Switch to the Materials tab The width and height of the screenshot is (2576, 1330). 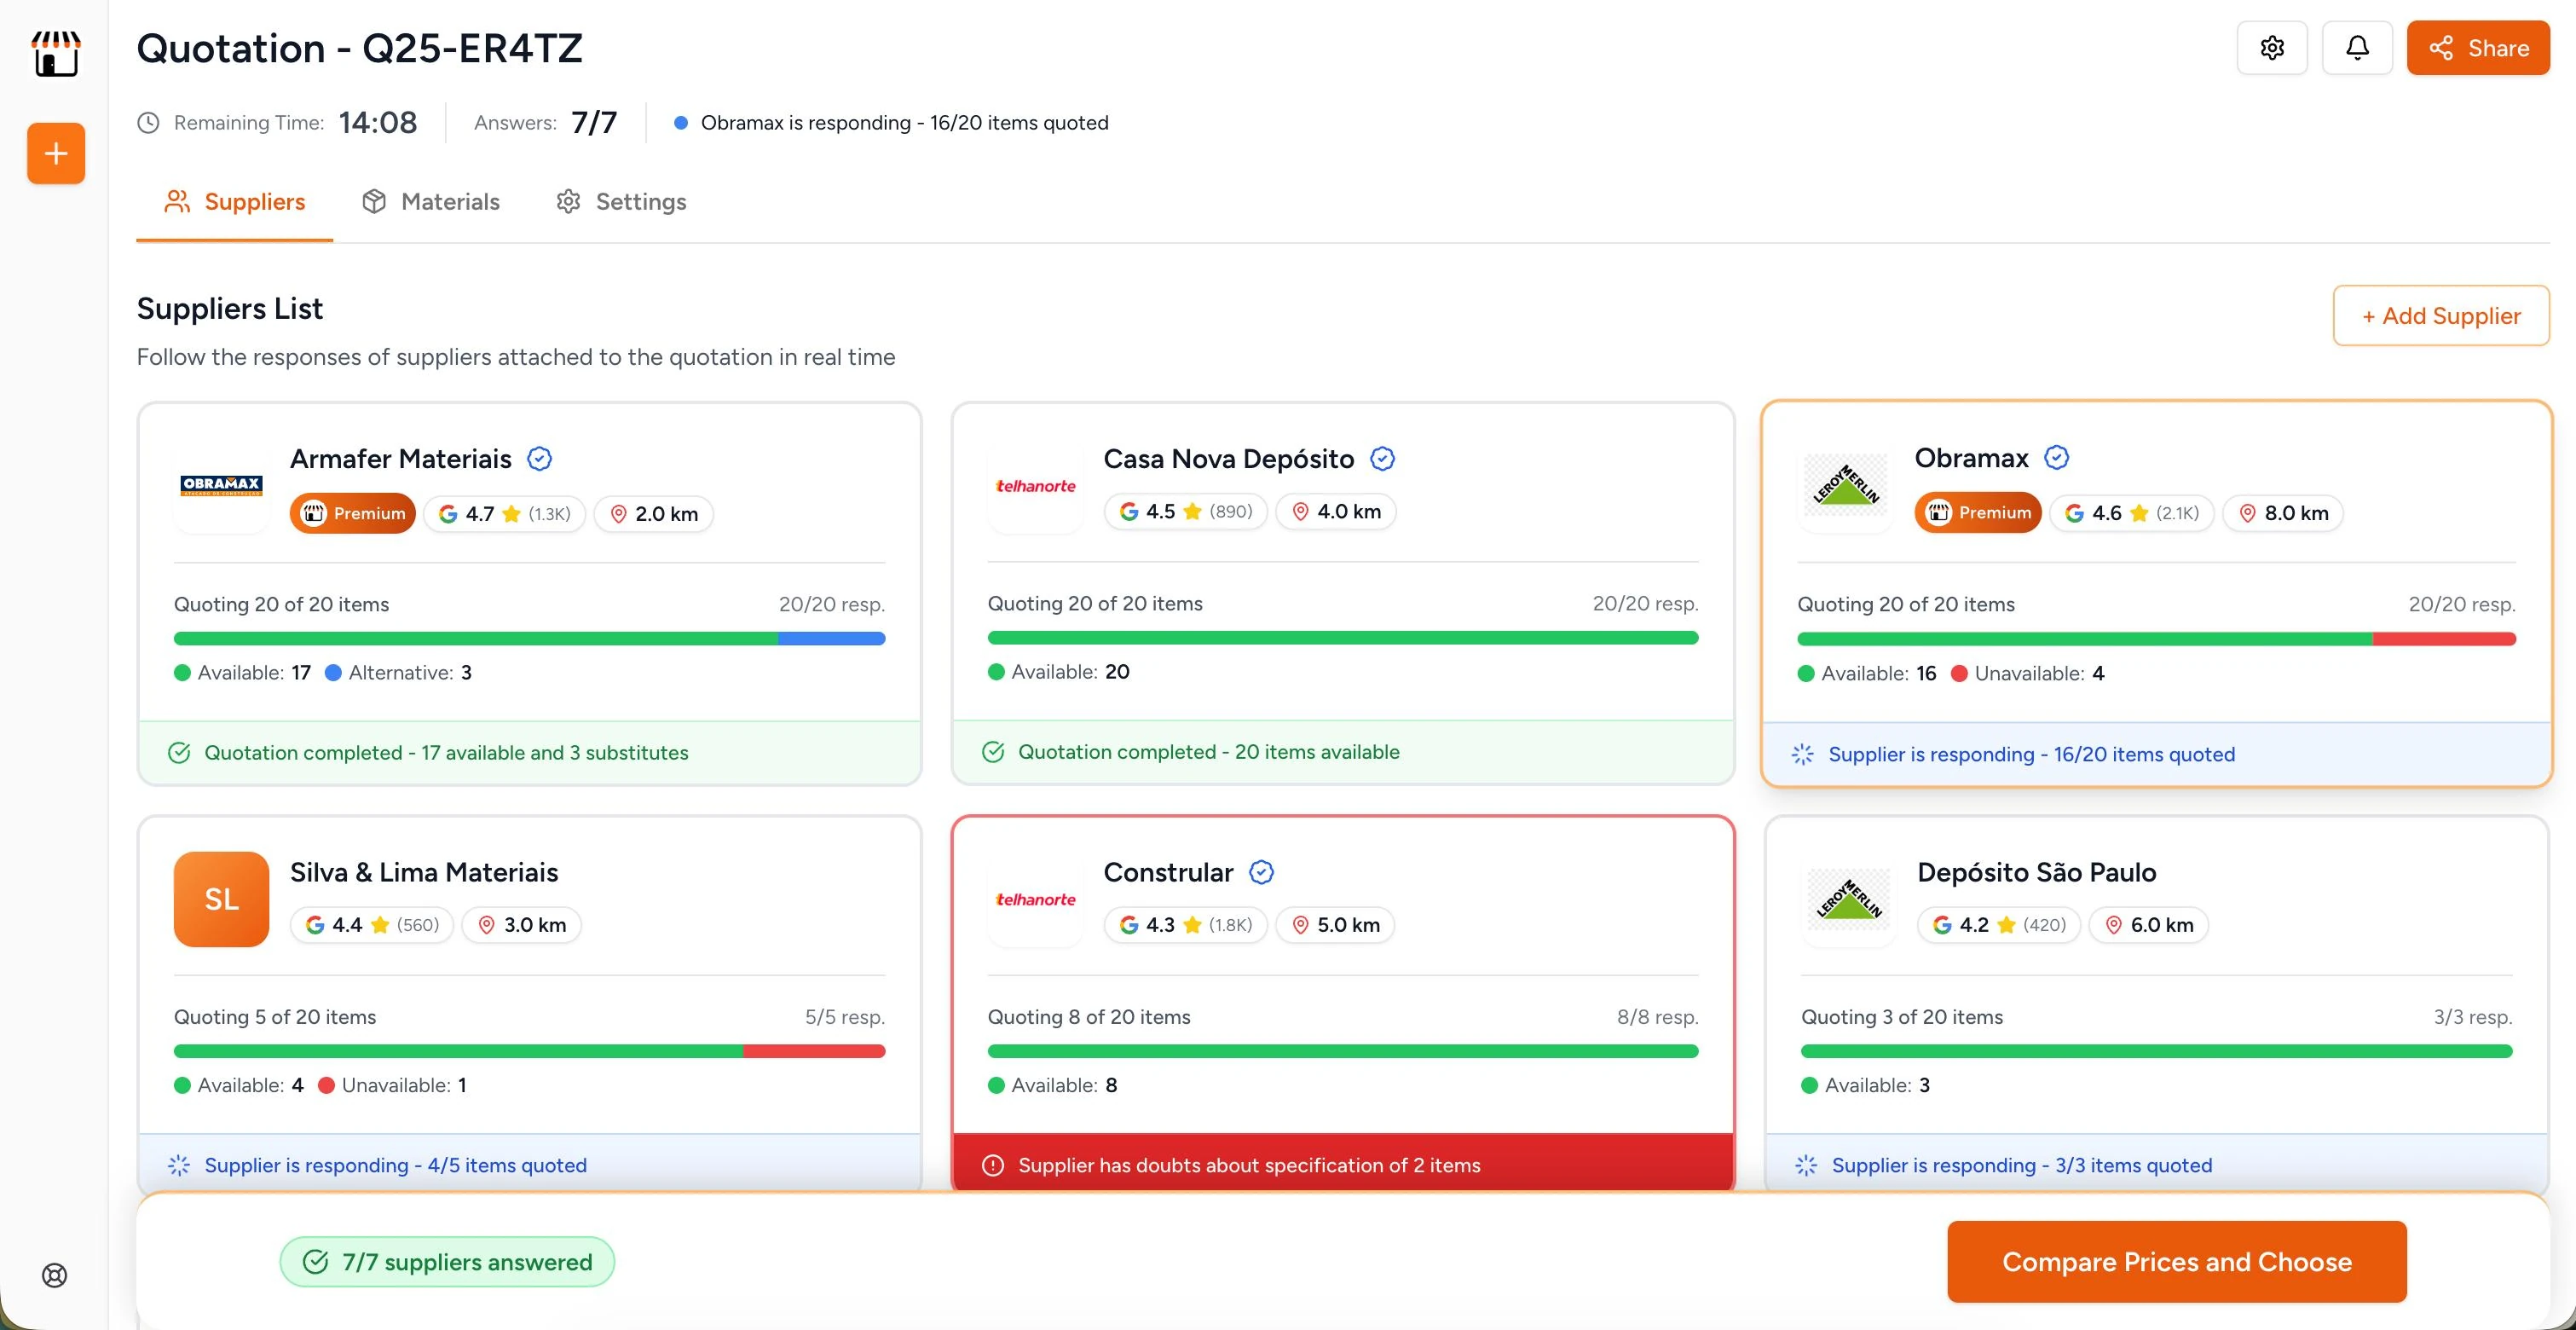pos(431,202)
